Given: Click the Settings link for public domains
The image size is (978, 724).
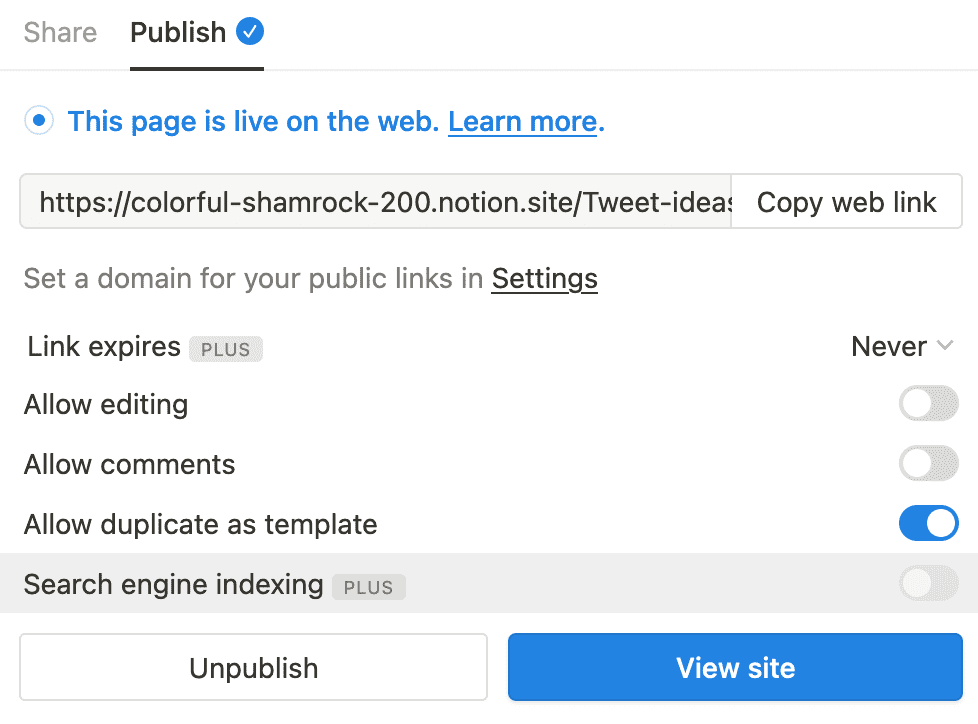Looking at the screenshot, I should [x=544, y=278].
